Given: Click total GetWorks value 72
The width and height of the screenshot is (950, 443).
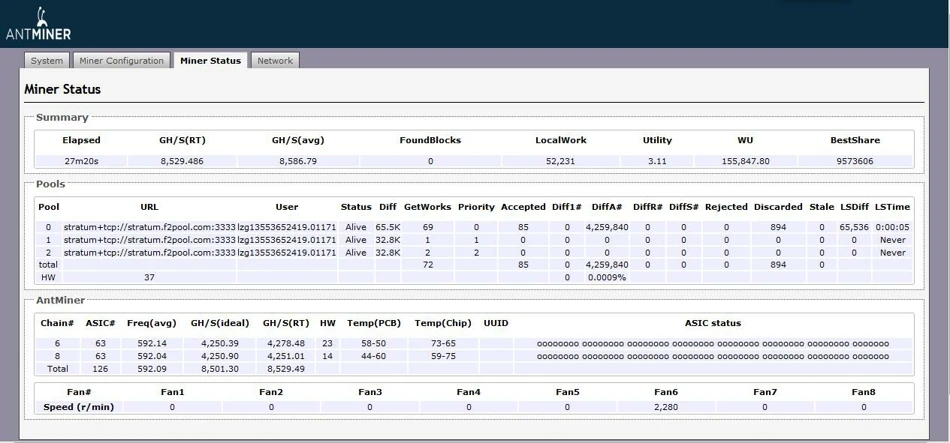Looking at the screenshot, I should pyautogui.click(x=428, y=265).
